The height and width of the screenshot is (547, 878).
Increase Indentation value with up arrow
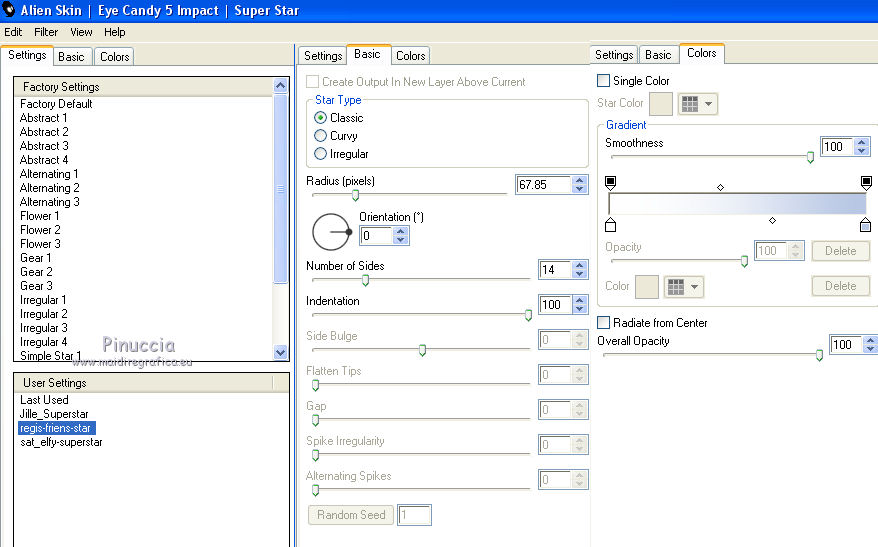580,300
